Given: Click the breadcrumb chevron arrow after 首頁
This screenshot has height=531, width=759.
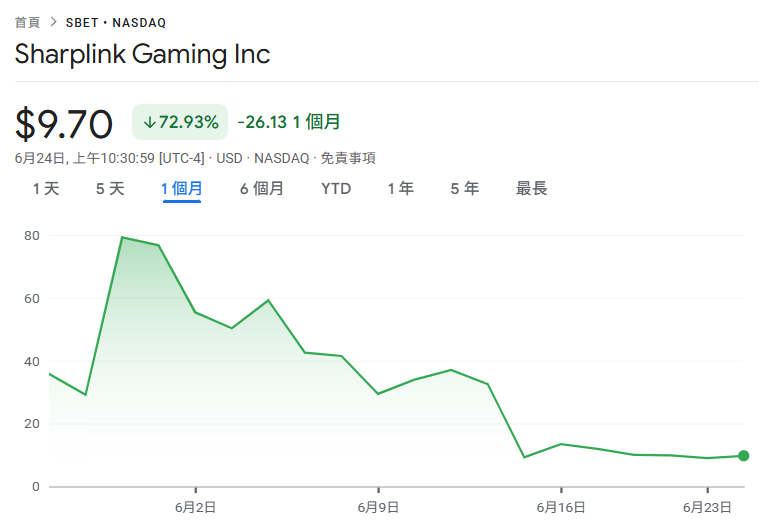Looking at the screenshot, I should pyautogui.click(x=53, y=22).
